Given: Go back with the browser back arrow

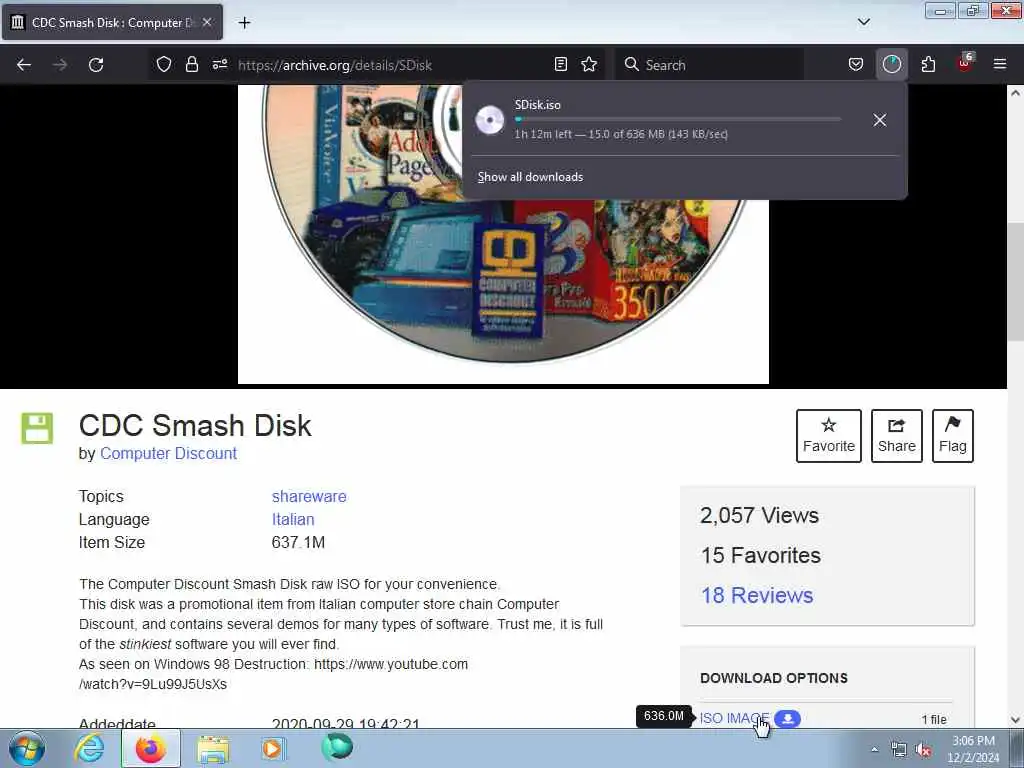Looking at the screenshot, I should pos(24,65).
